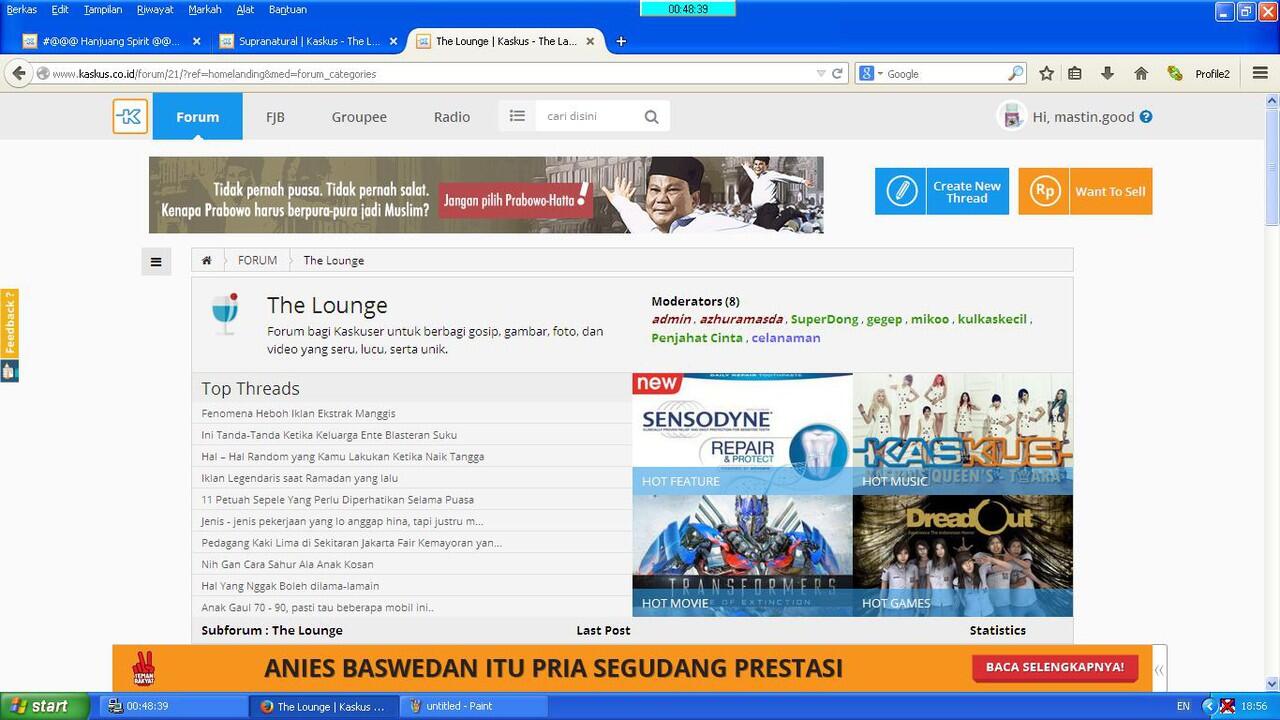Collapse the bottom banner ad chevron
The image size is (1280, 720).
tap(1158, 670)
